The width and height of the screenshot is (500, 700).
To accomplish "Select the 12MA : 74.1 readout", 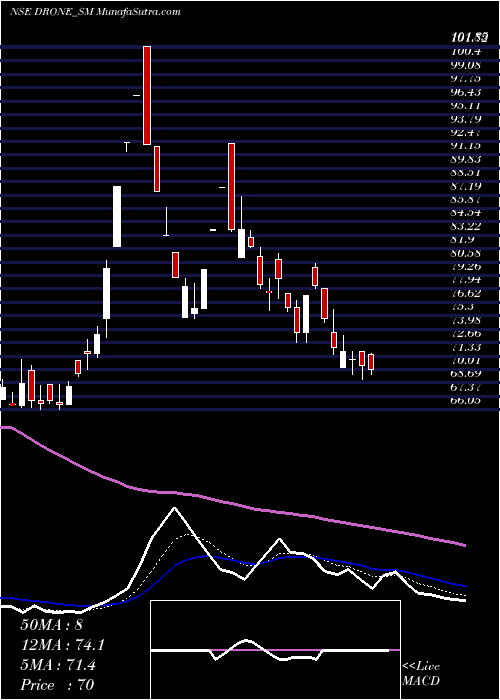I will pos(62,645).
